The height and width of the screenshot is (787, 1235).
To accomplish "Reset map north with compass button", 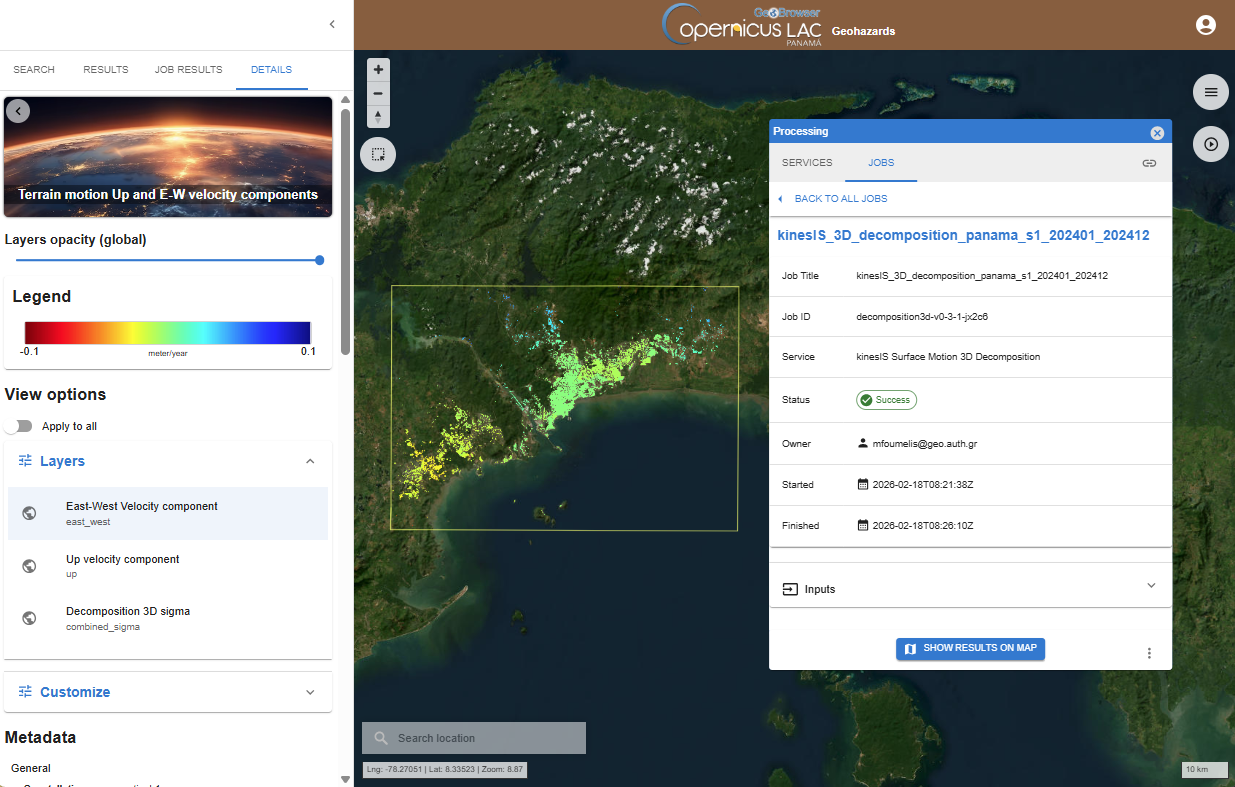I will [378, 117].
